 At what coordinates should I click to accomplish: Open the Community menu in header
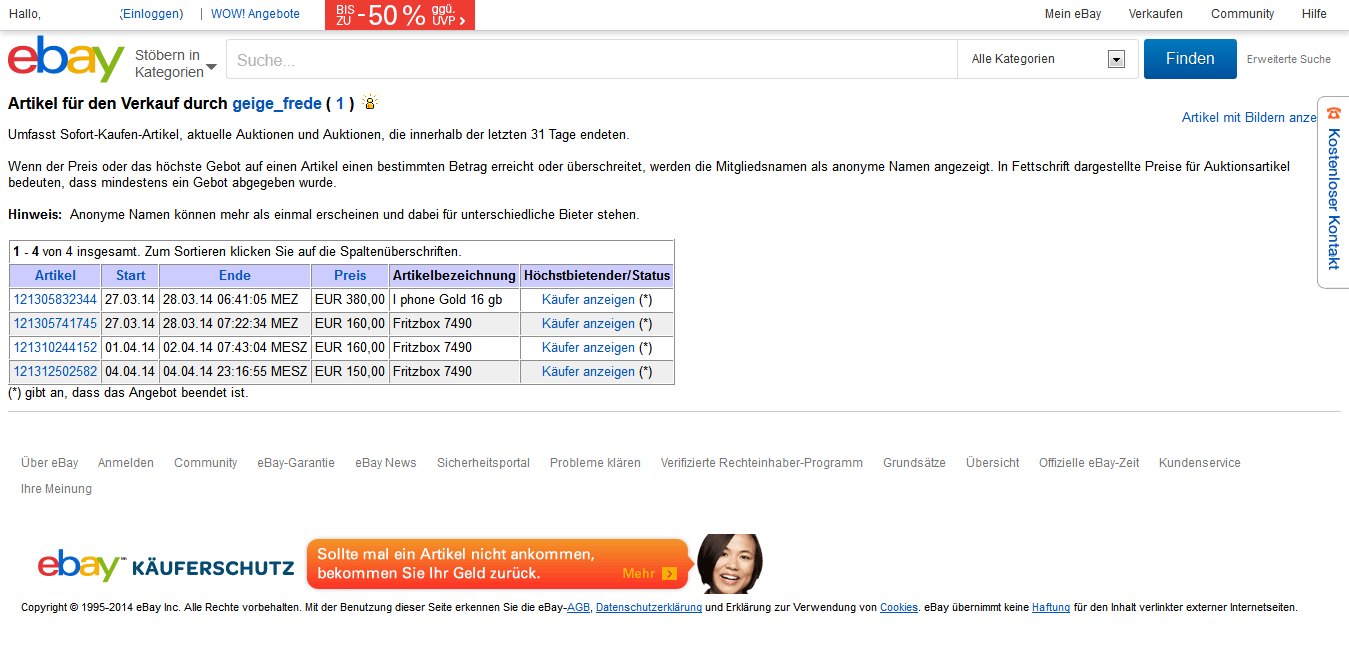1243,14
